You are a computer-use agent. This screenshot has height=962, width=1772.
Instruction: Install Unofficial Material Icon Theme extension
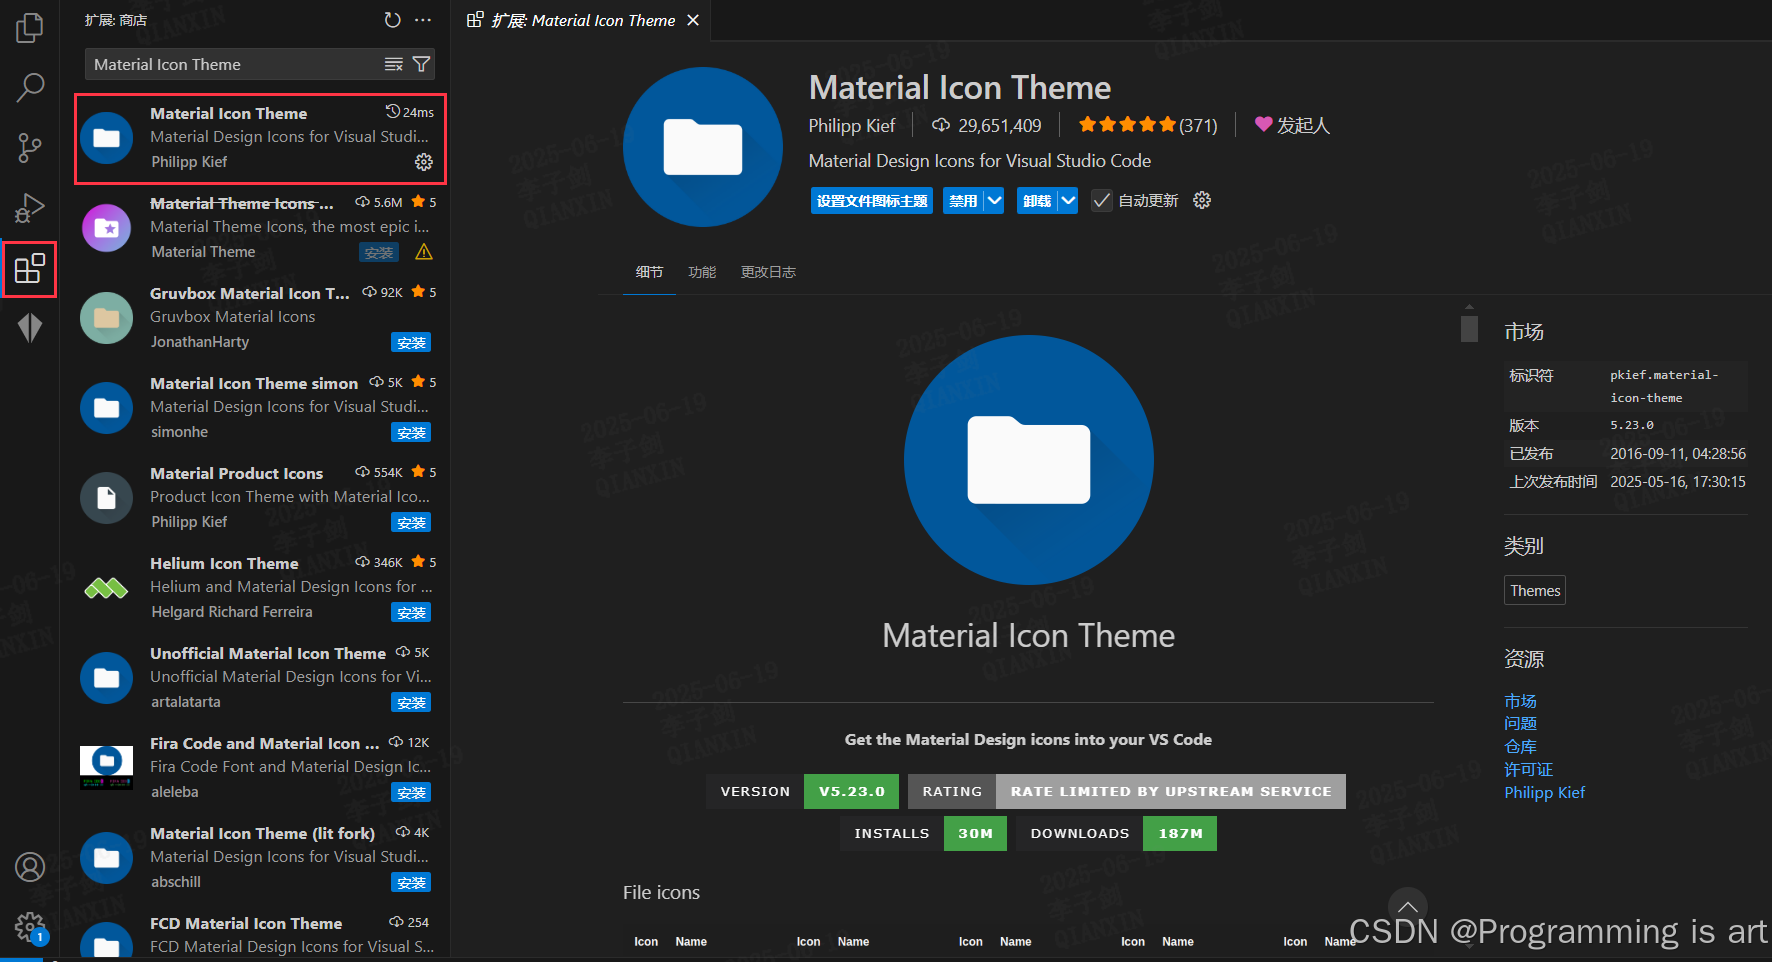(411, 703)
